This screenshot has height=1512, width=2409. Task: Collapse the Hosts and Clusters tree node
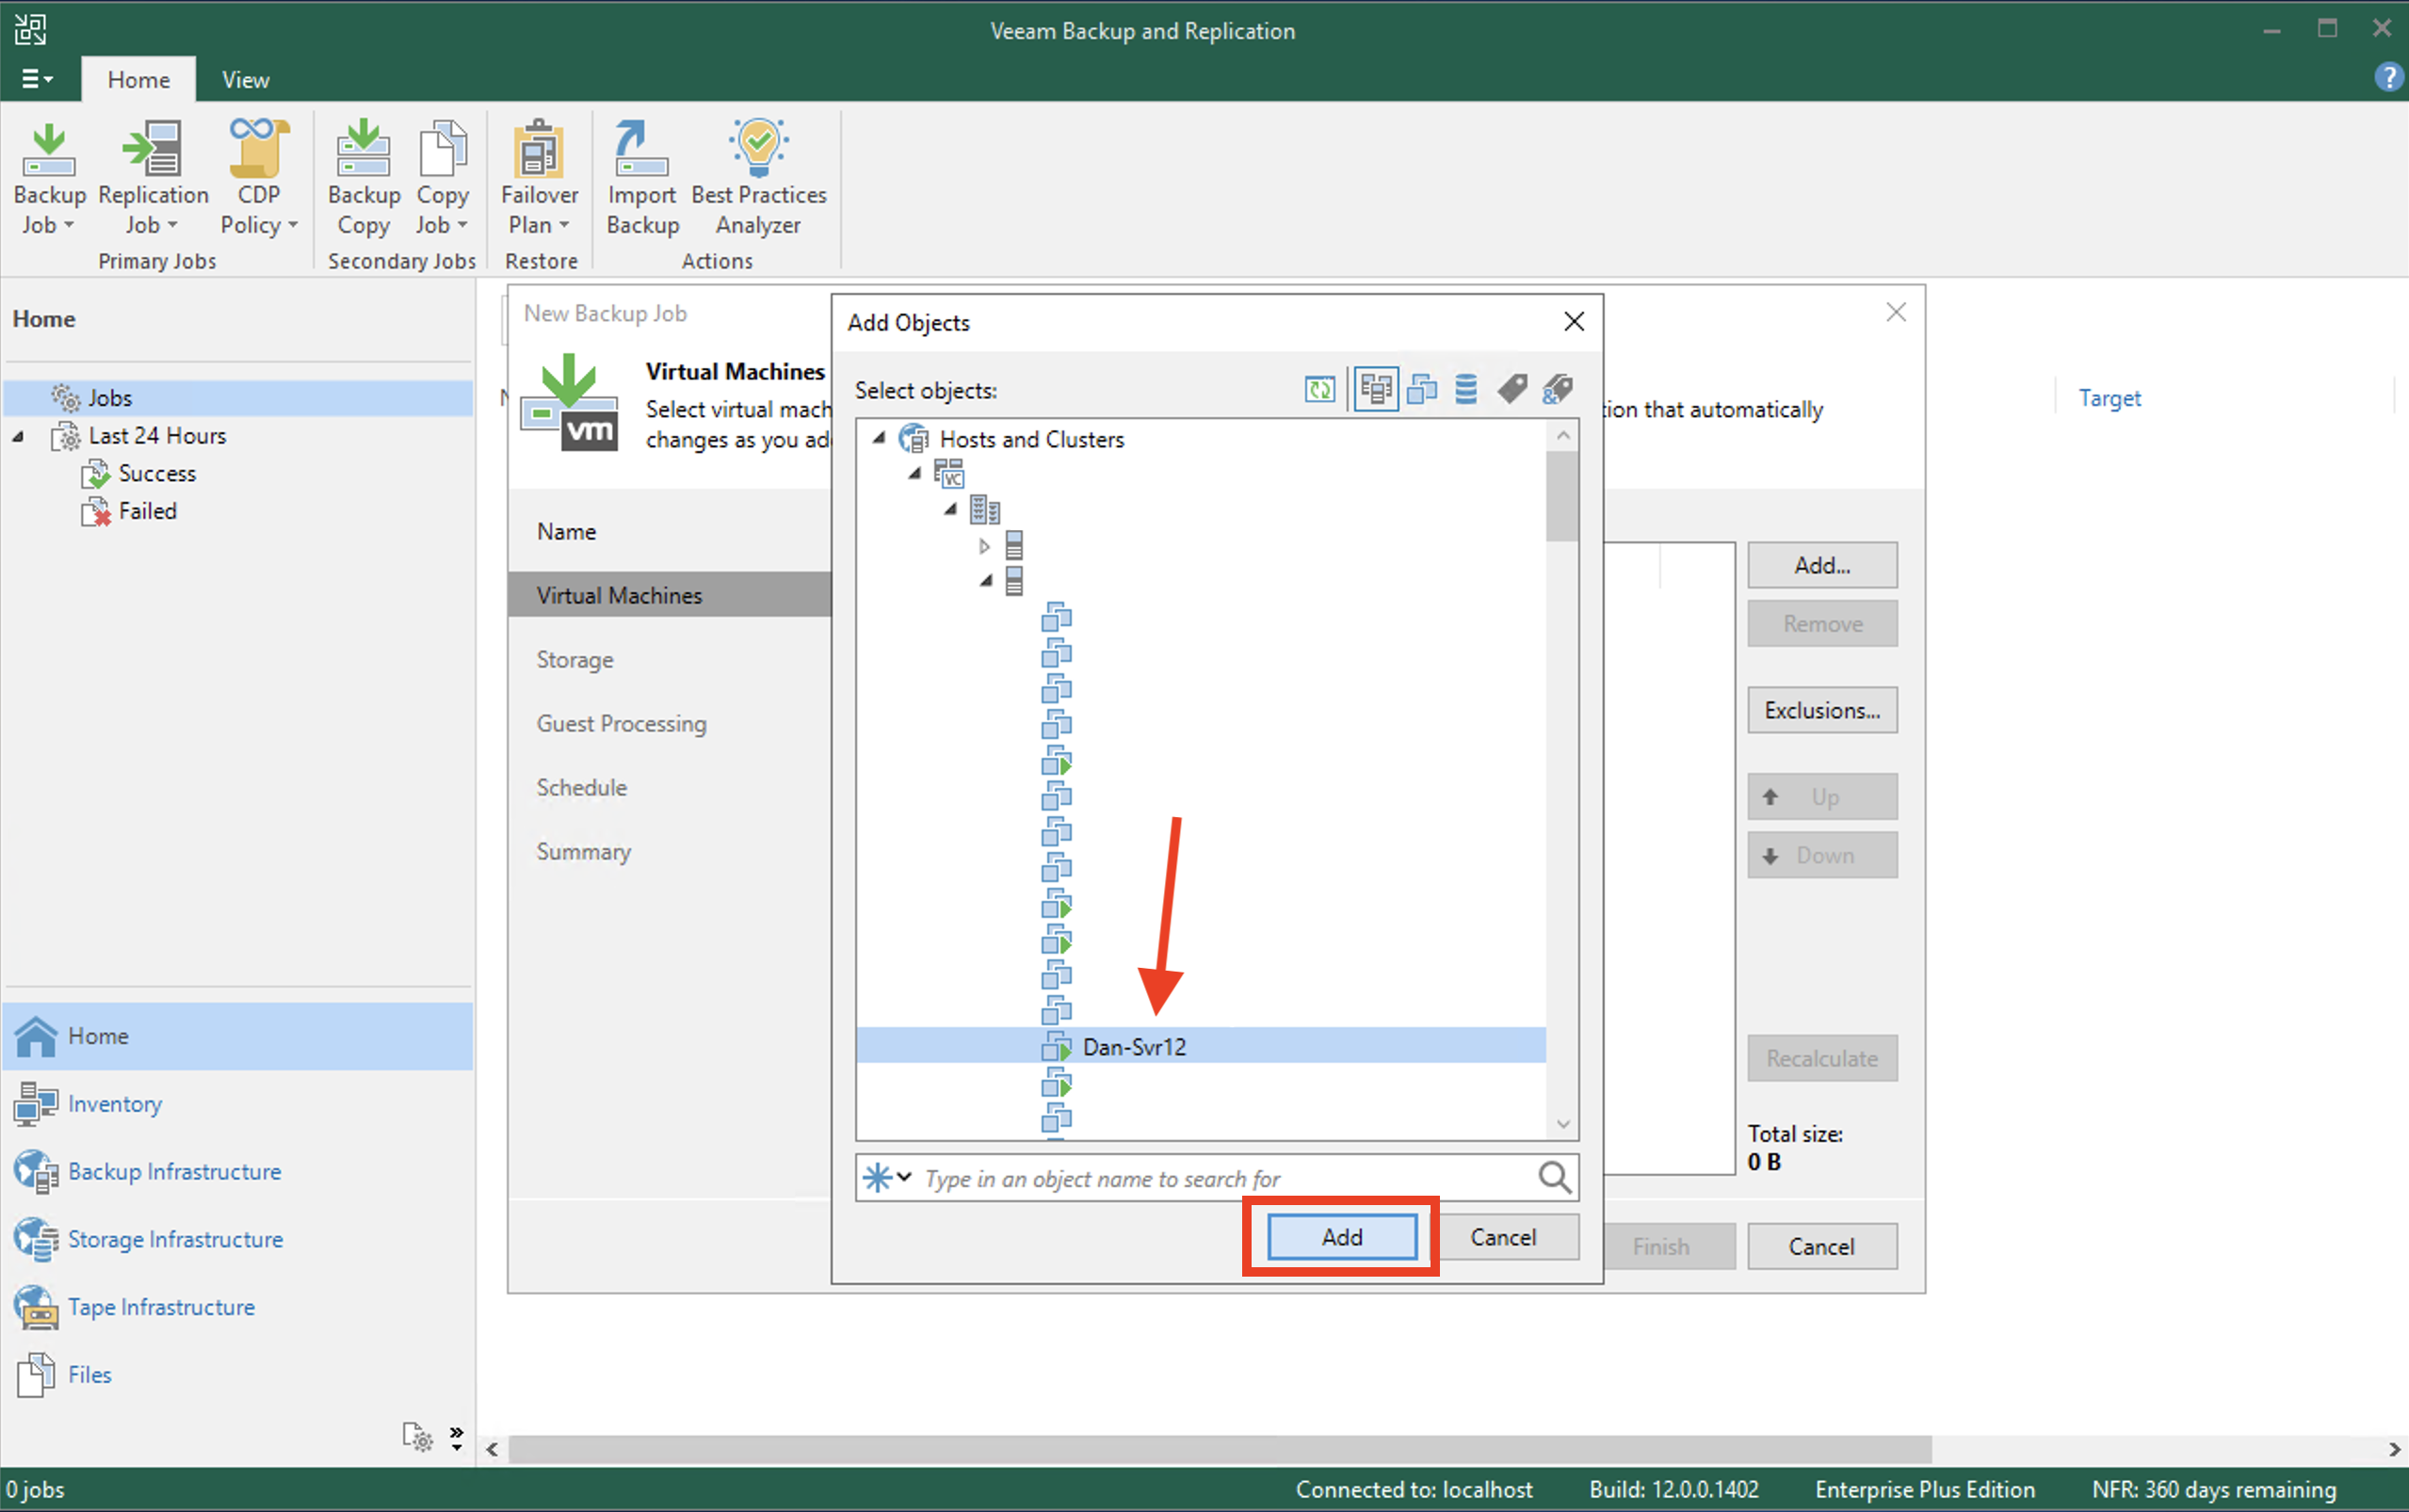(879, 438)
